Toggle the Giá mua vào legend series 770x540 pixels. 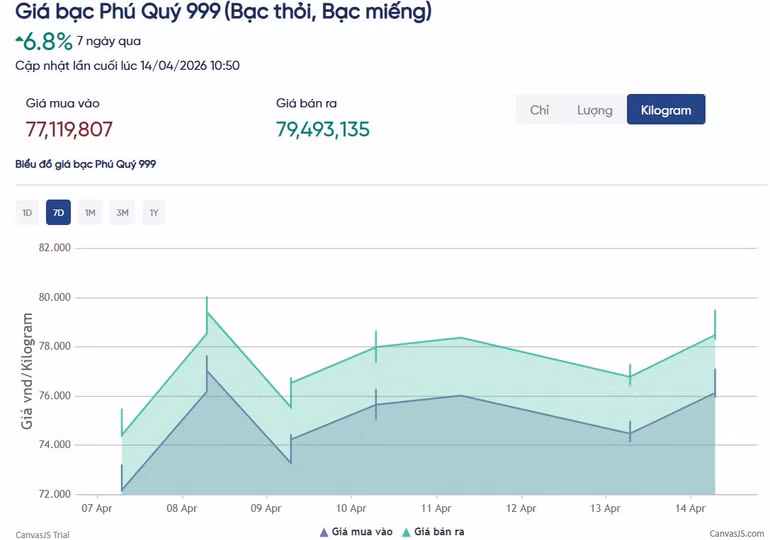tap(362, 533)
